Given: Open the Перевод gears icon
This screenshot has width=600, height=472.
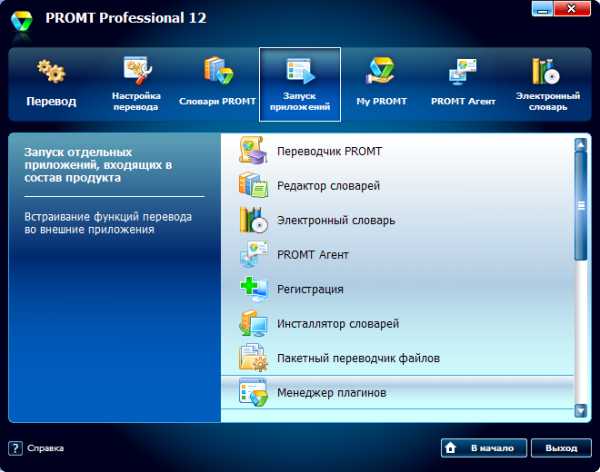Looking at the screenshot, I should click(x=51, y=72).
